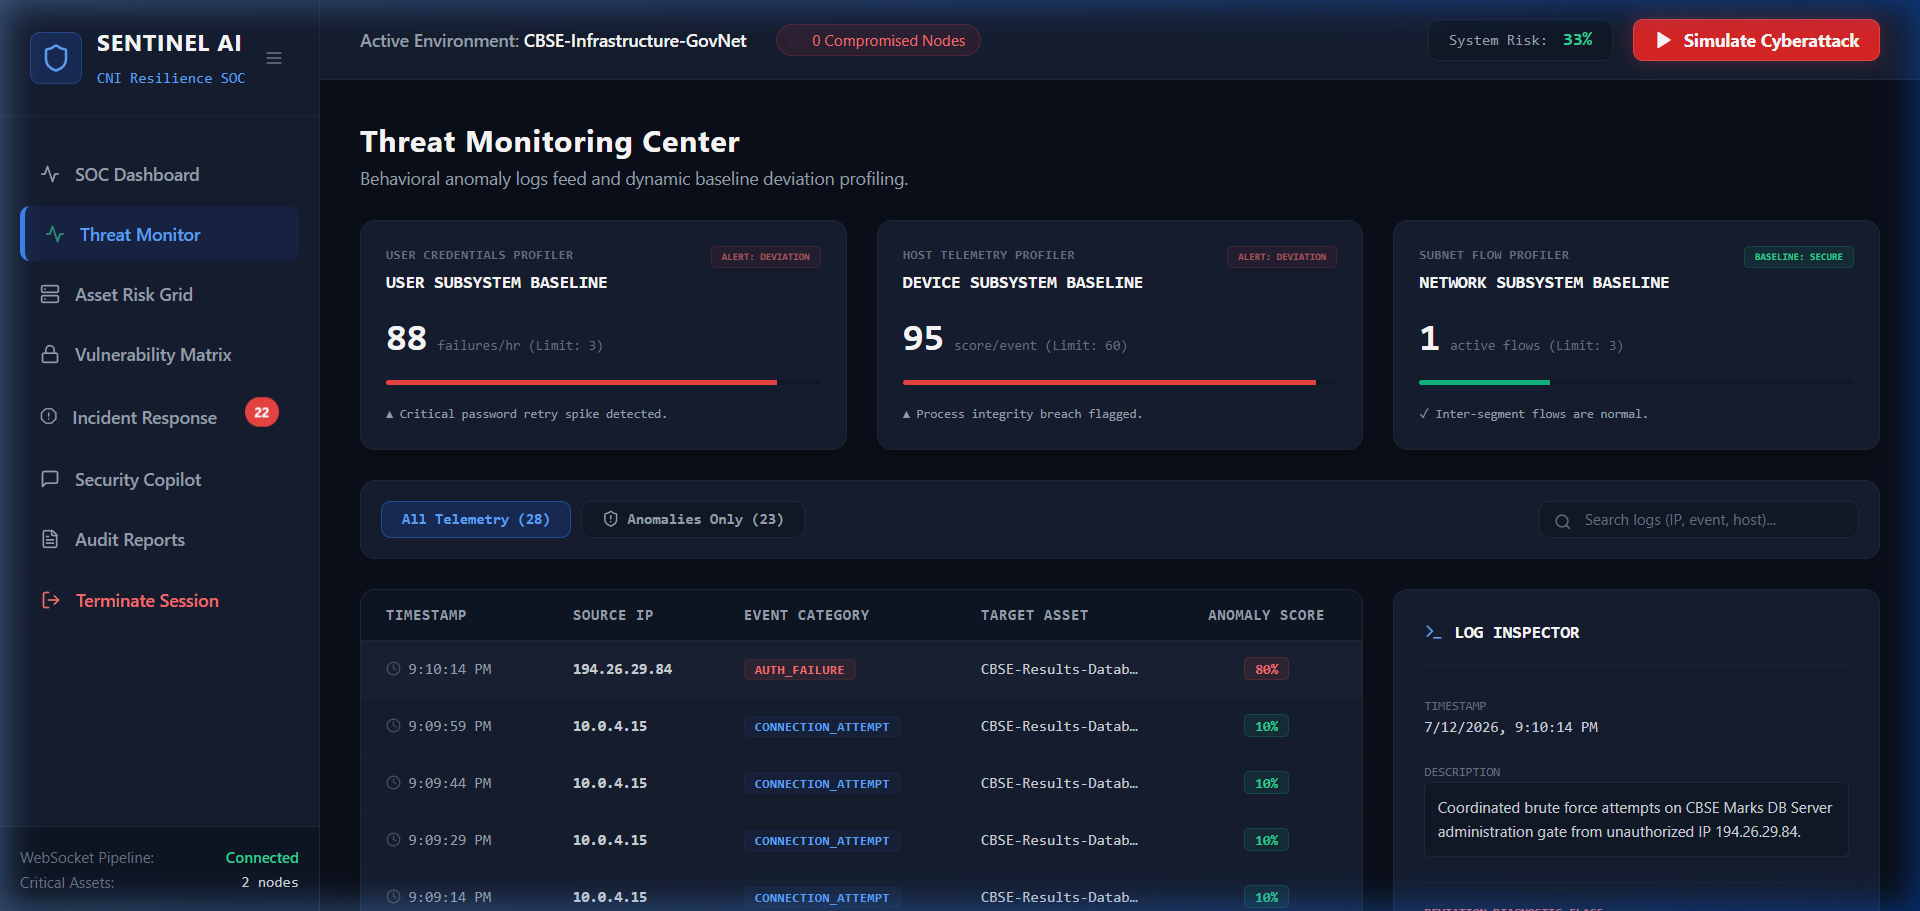Screen dimensions: 1920x911
Task: Click the Terminate Session logout icon
Action: (x=51, y=600)
